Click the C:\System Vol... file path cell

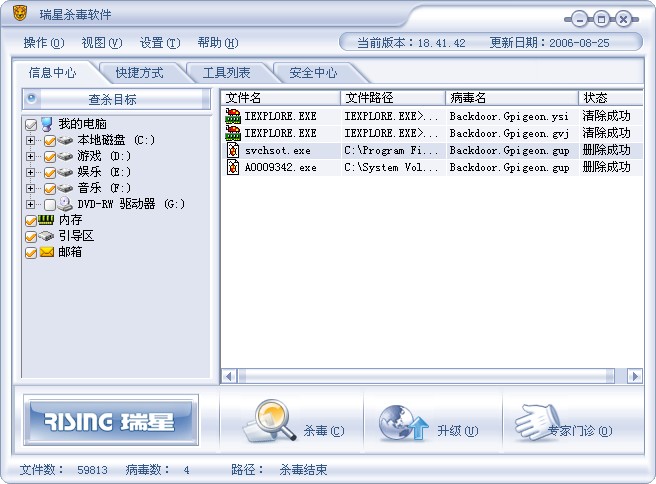391,167
